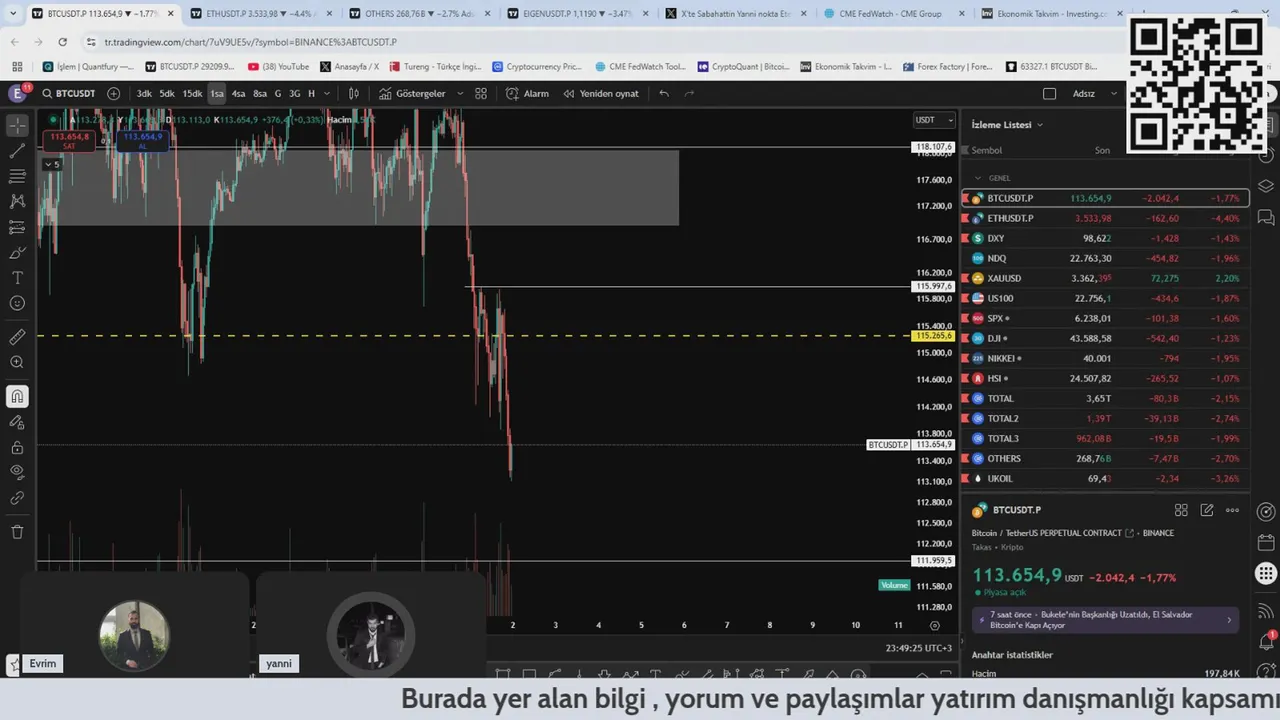Open object tree layers icon
The image size is (1280, 720).
click(x=1265, y=186)
